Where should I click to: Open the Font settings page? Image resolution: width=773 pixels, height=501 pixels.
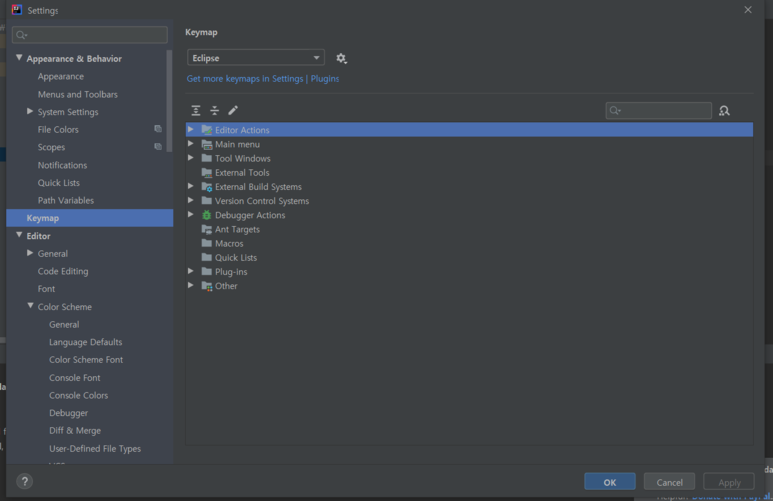pyautogui.click(x=46, y=289)
